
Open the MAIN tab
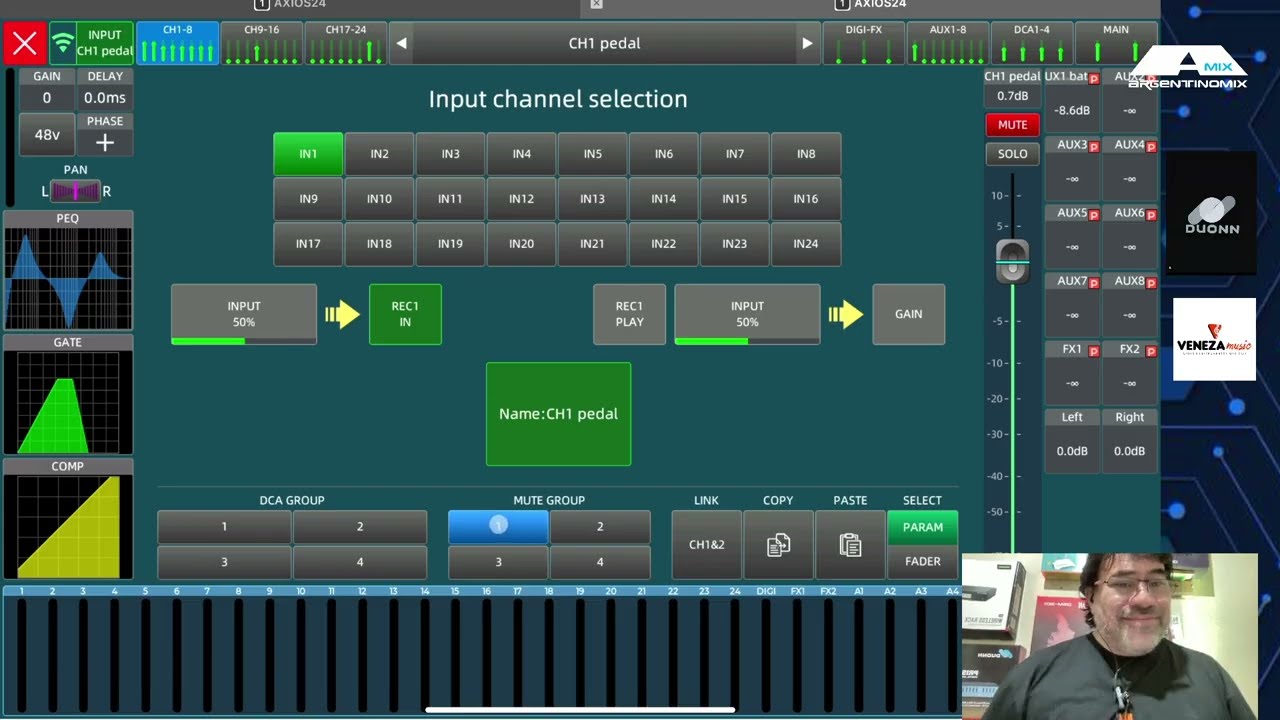1116,43
